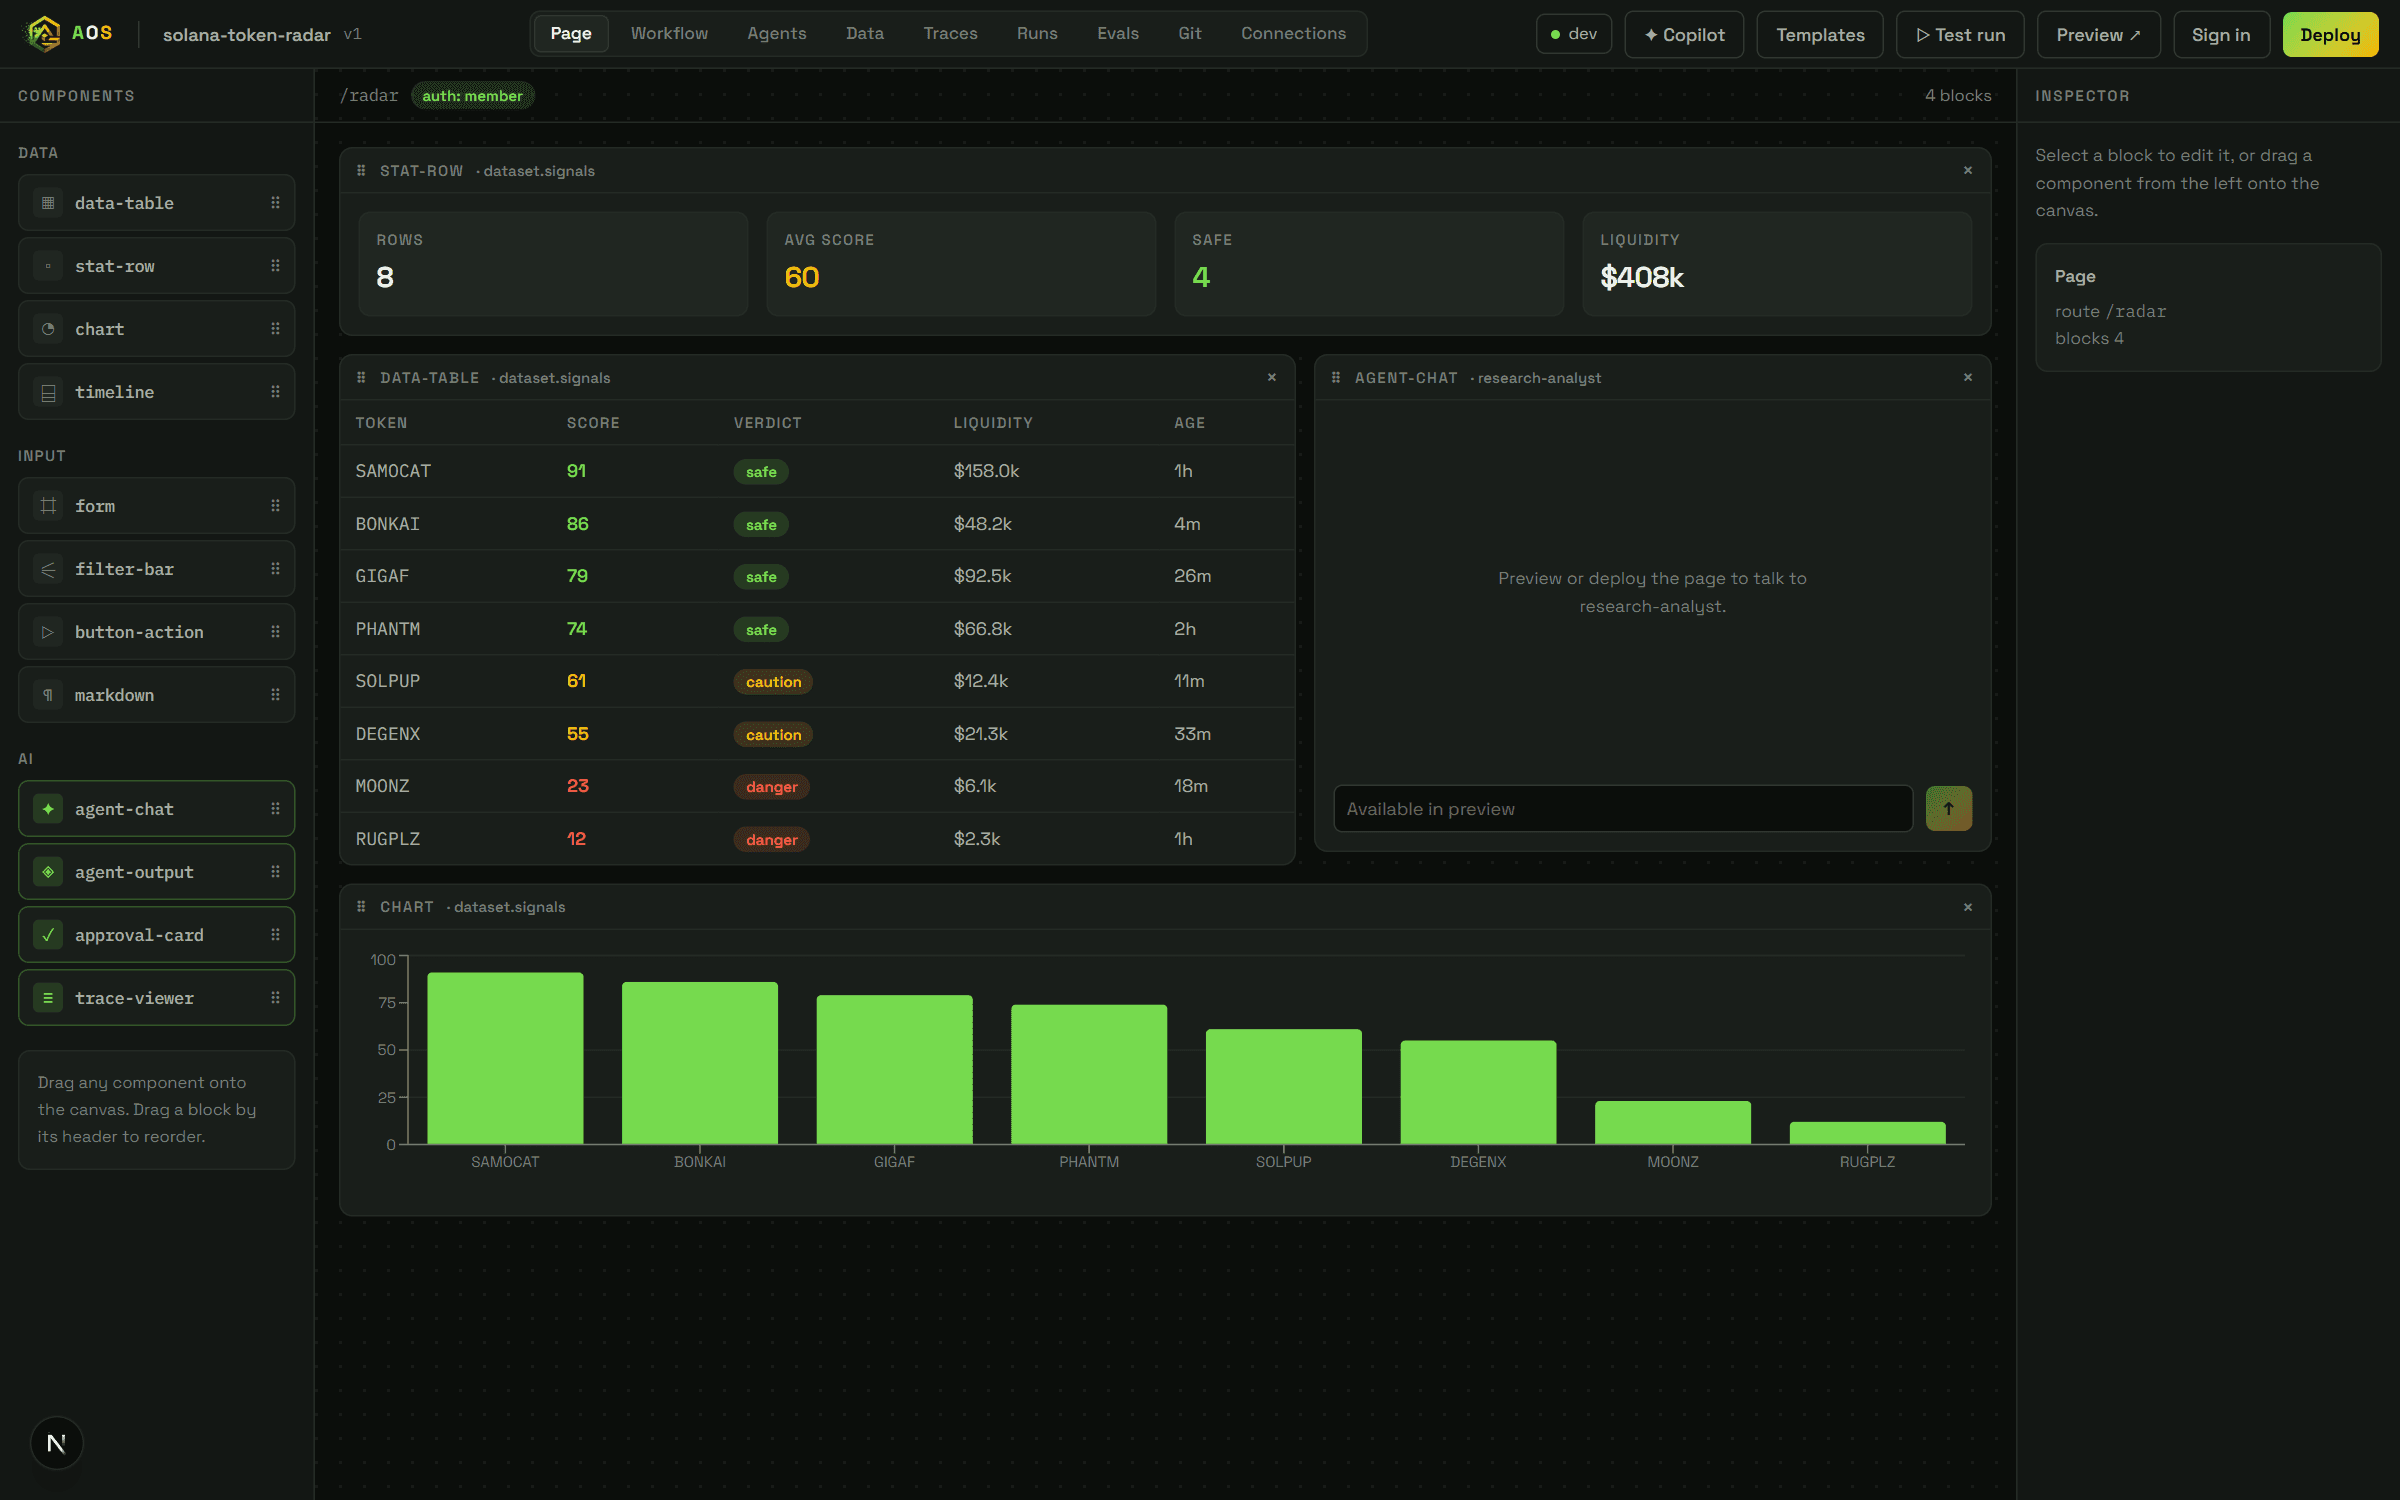
Task: Click the MOONZ danger verdict badge
Action: click(x=771, y=787)
